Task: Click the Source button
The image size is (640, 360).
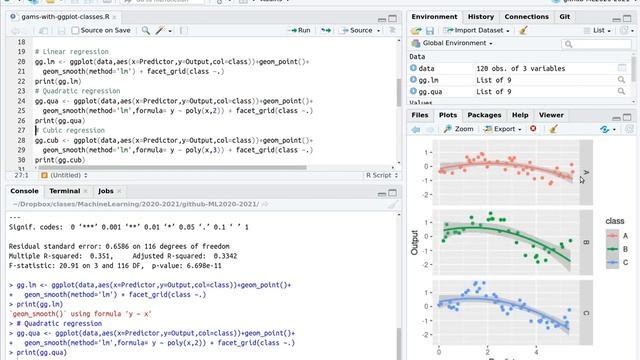Action: pos(357,30)
